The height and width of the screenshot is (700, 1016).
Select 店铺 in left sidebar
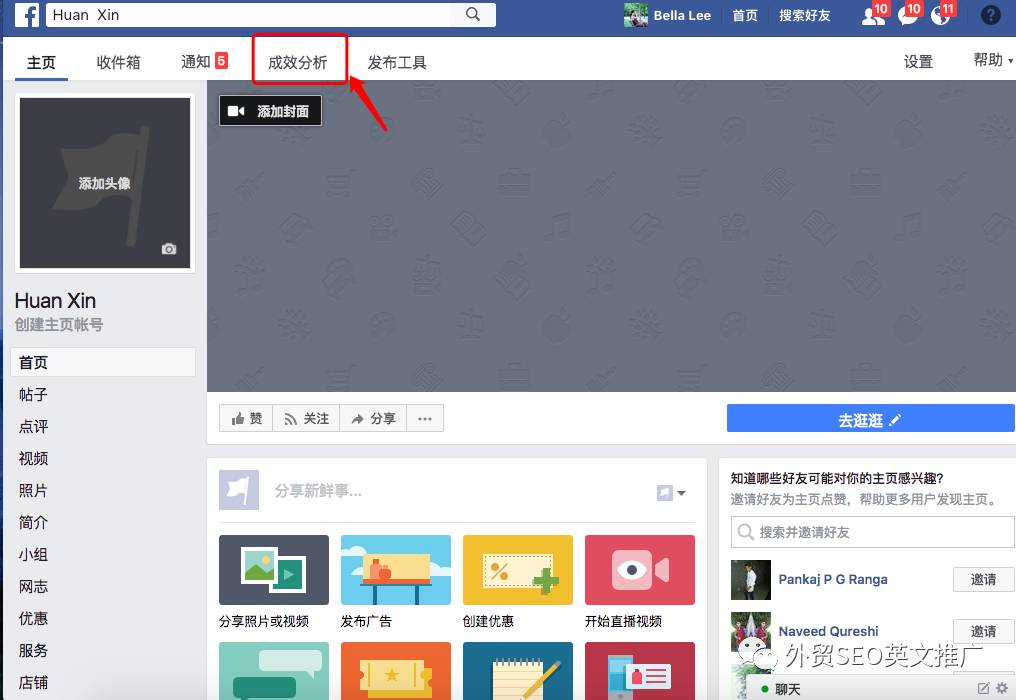pos(33,682)
